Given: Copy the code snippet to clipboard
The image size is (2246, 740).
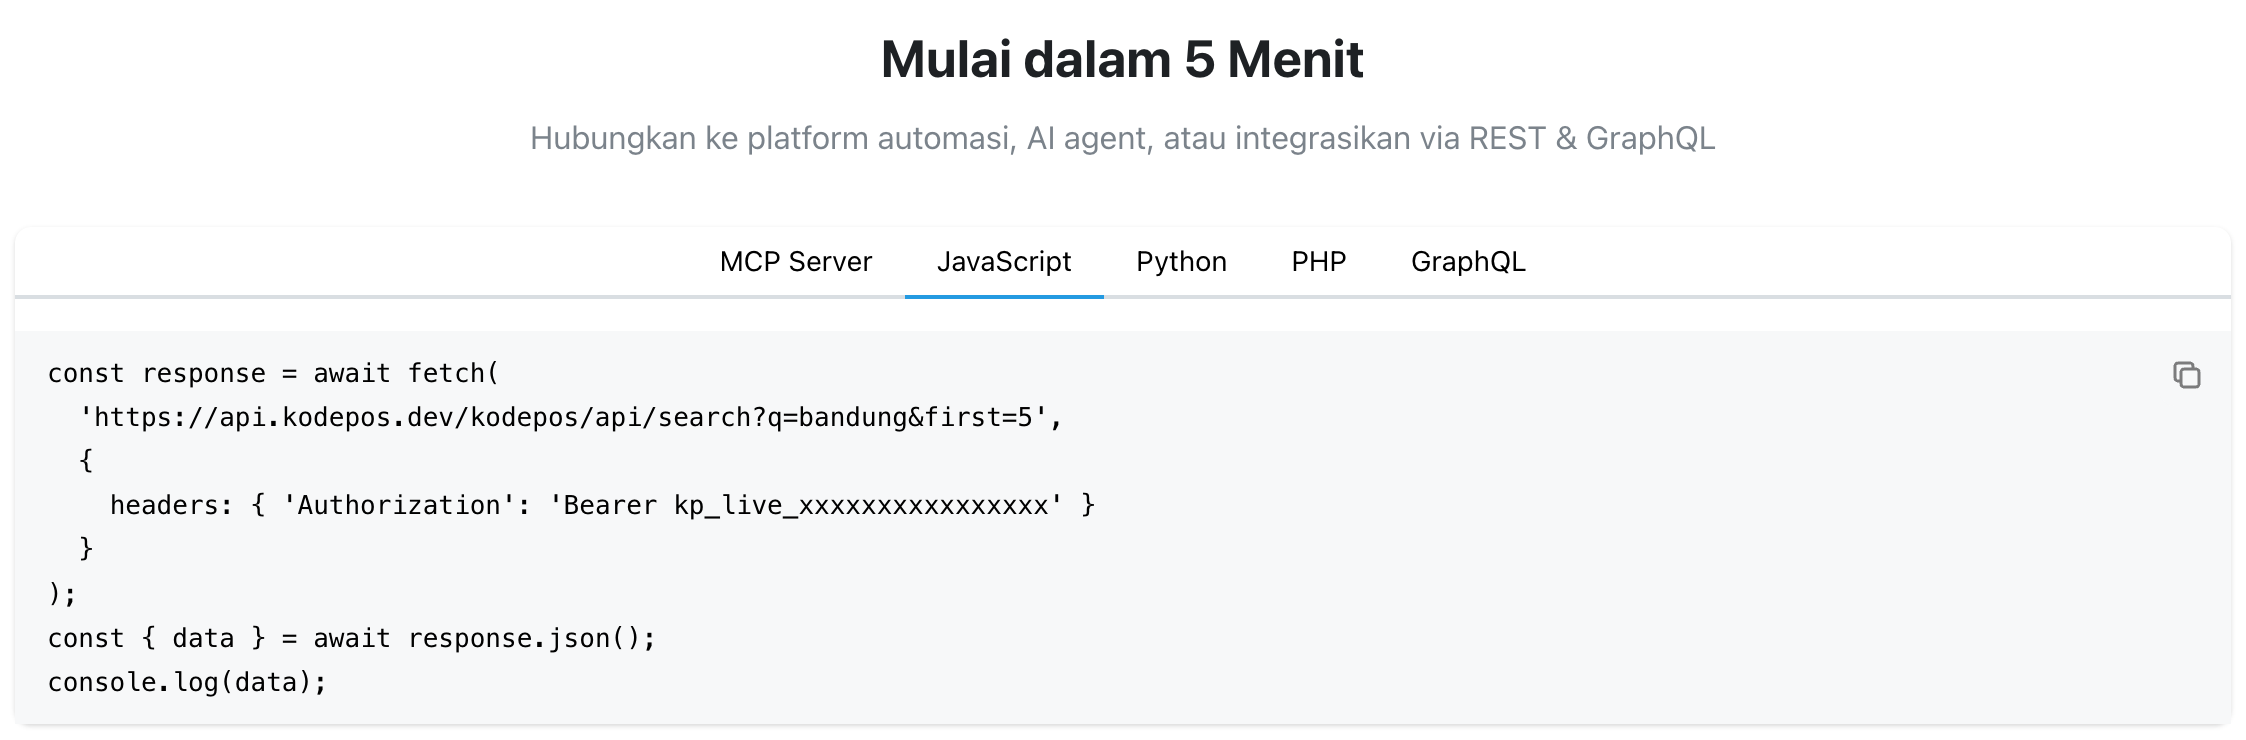Looking at the screenshot, I should point(2186,375).
